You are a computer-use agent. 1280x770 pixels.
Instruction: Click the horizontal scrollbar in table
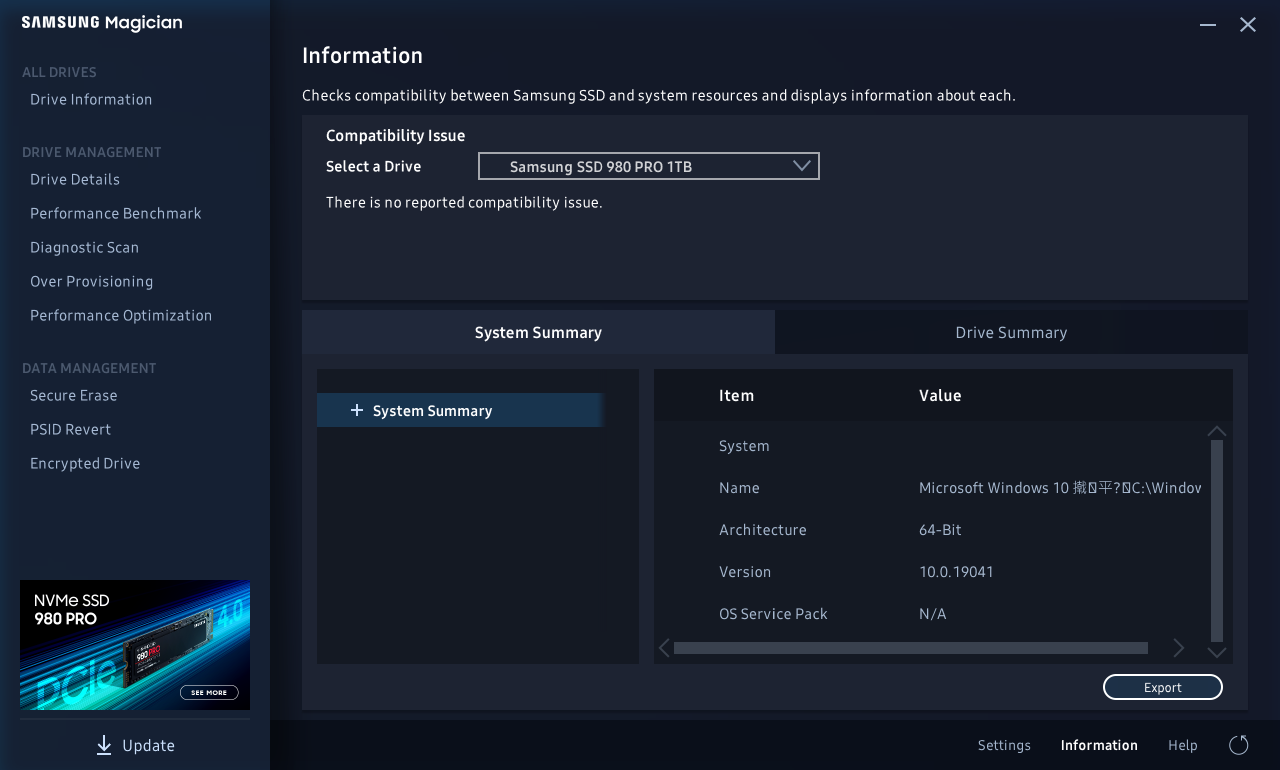click(x=910, y=648)
